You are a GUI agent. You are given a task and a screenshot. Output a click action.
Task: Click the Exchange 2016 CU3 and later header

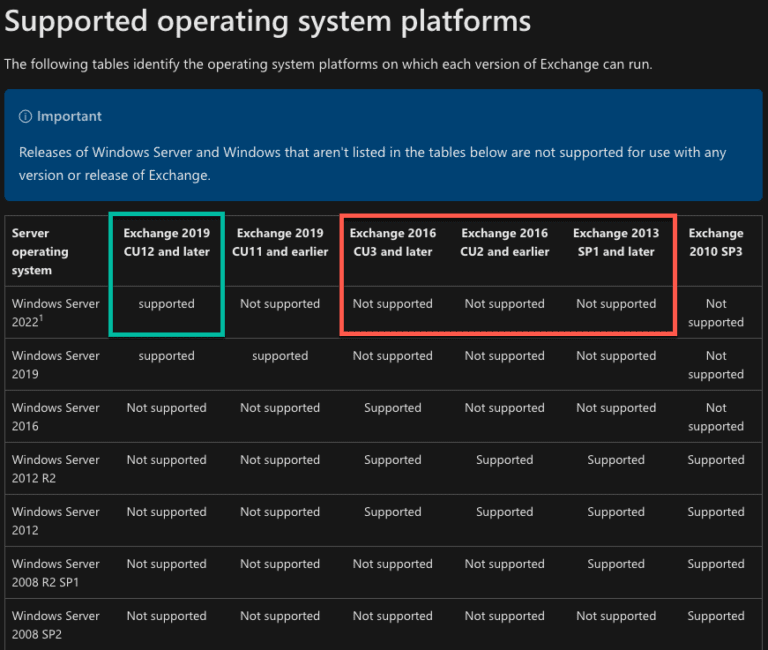392,242
